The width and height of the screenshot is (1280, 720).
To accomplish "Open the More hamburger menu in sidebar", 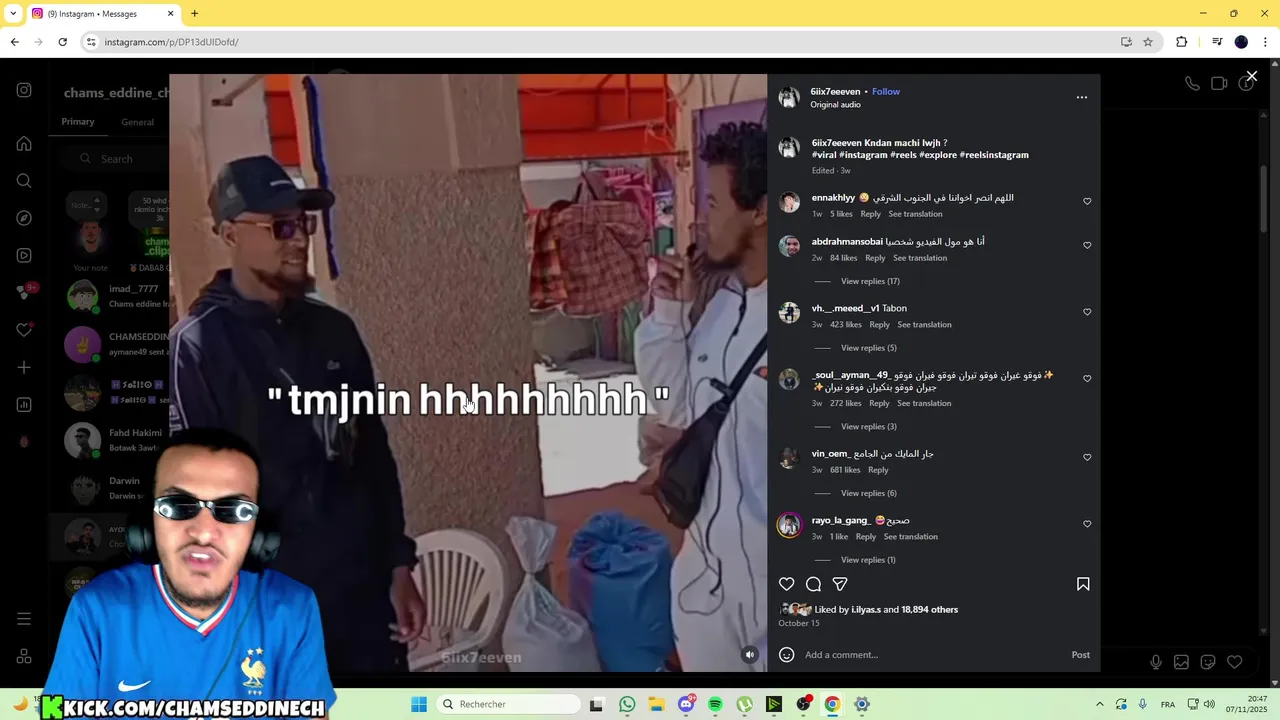I will point(24,619).
